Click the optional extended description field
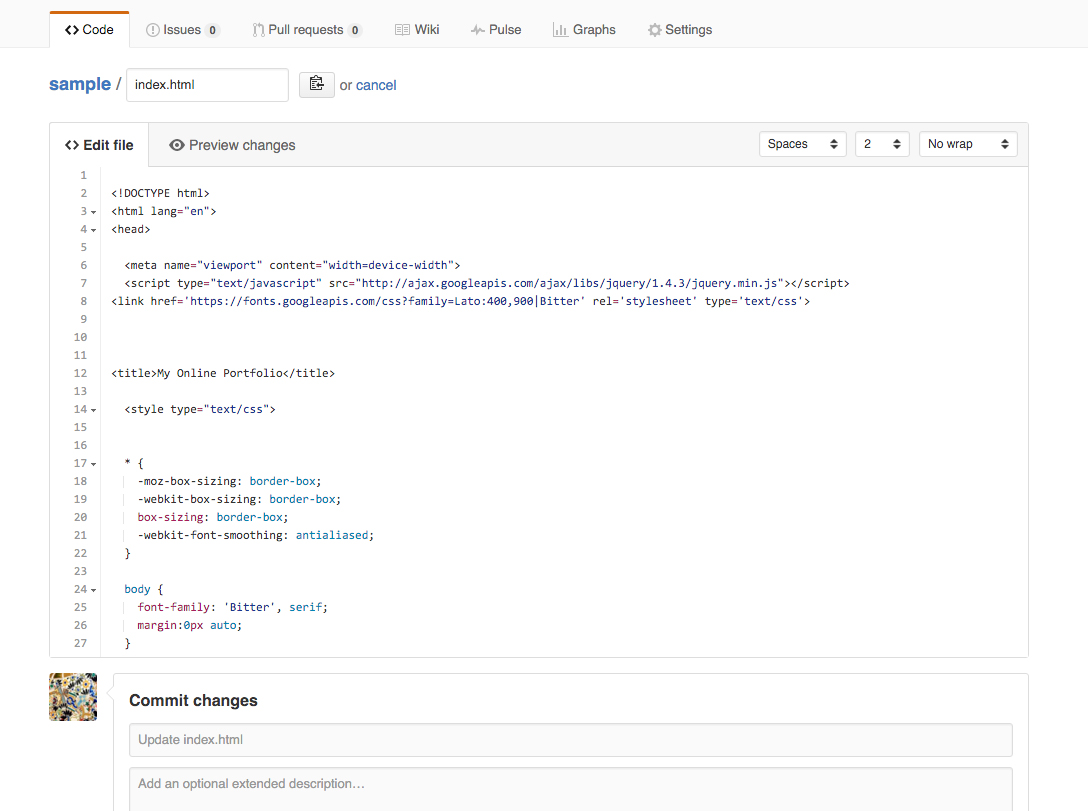This screenshot has height=811, width=1088. pos(570,789)
